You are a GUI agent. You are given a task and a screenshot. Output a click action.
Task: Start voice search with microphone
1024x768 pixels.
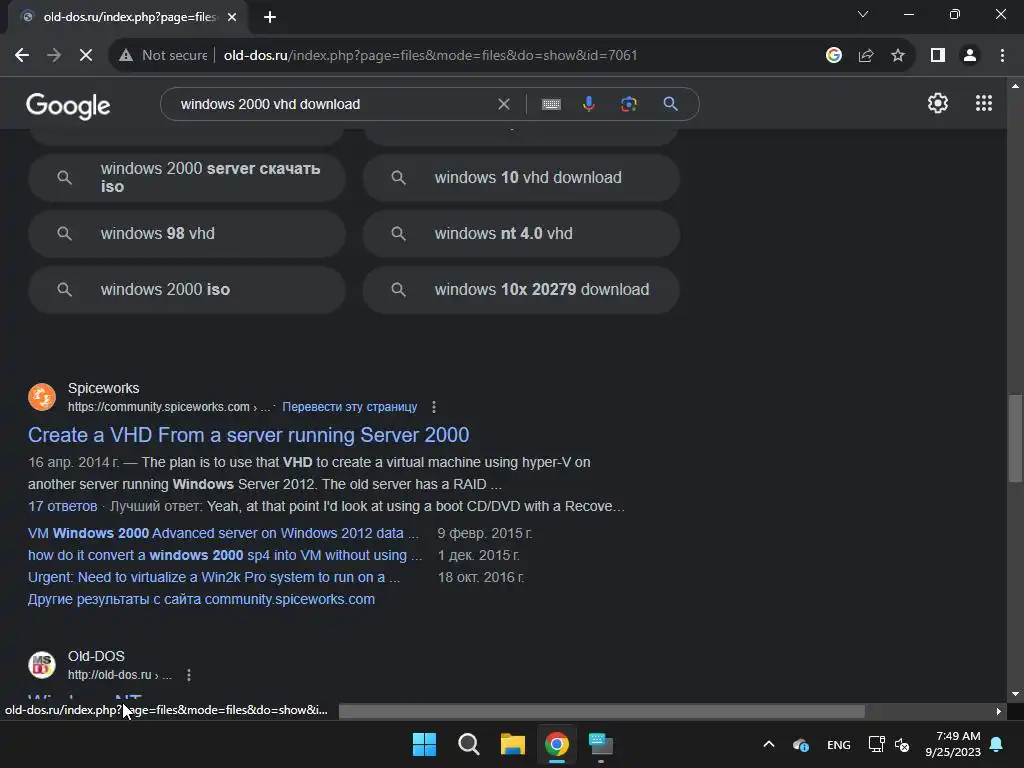tap(588, 104)
